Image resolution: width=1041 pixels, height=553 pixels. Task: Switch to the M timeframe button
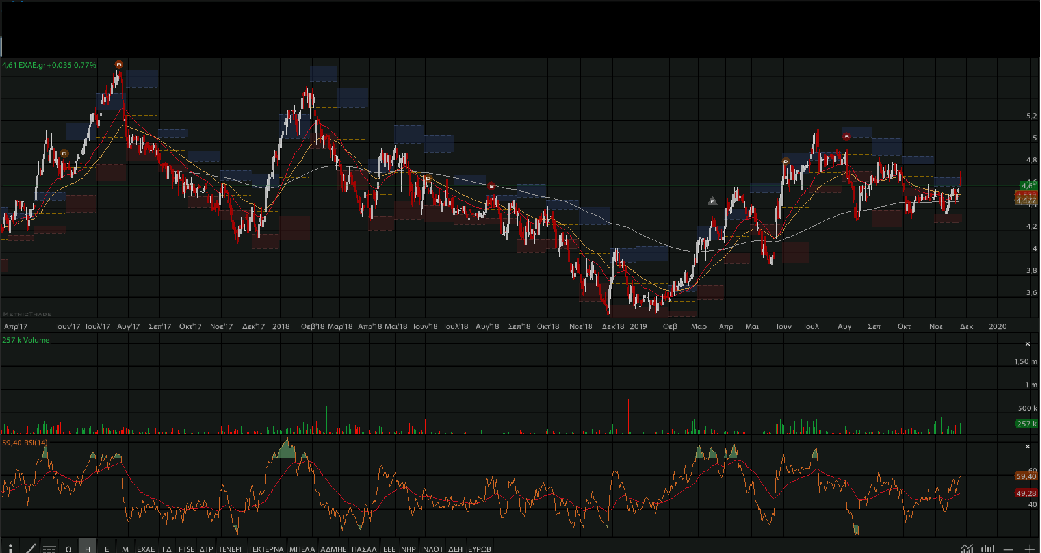click(x=125, y=548)
